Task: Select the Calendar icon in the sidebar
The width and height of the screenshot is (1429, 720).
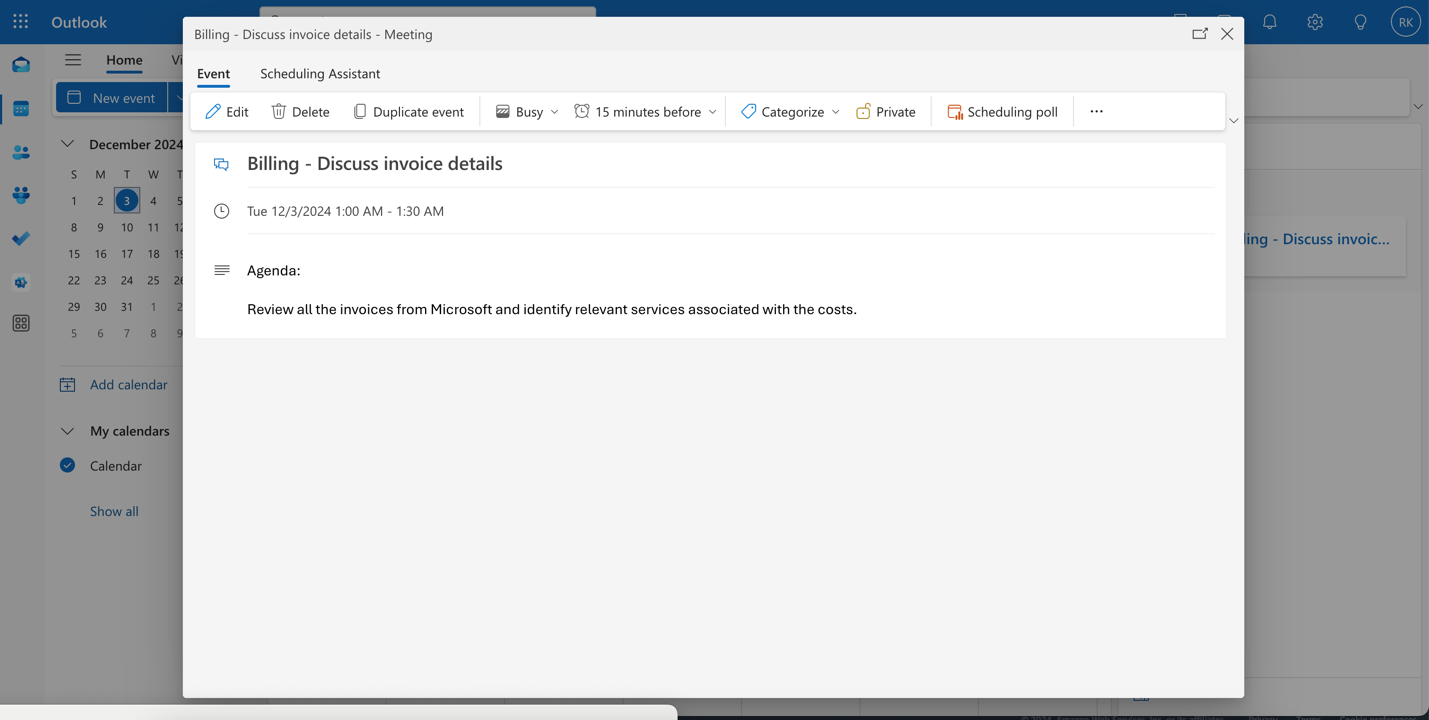Action: tap(21, 108)
